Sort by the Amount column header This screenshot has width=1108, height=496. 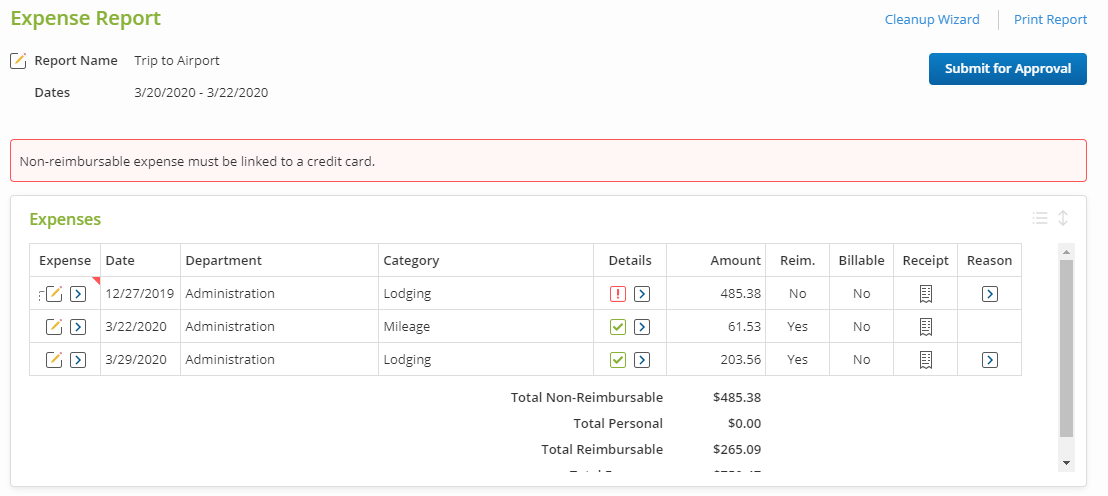pos(735,260)
